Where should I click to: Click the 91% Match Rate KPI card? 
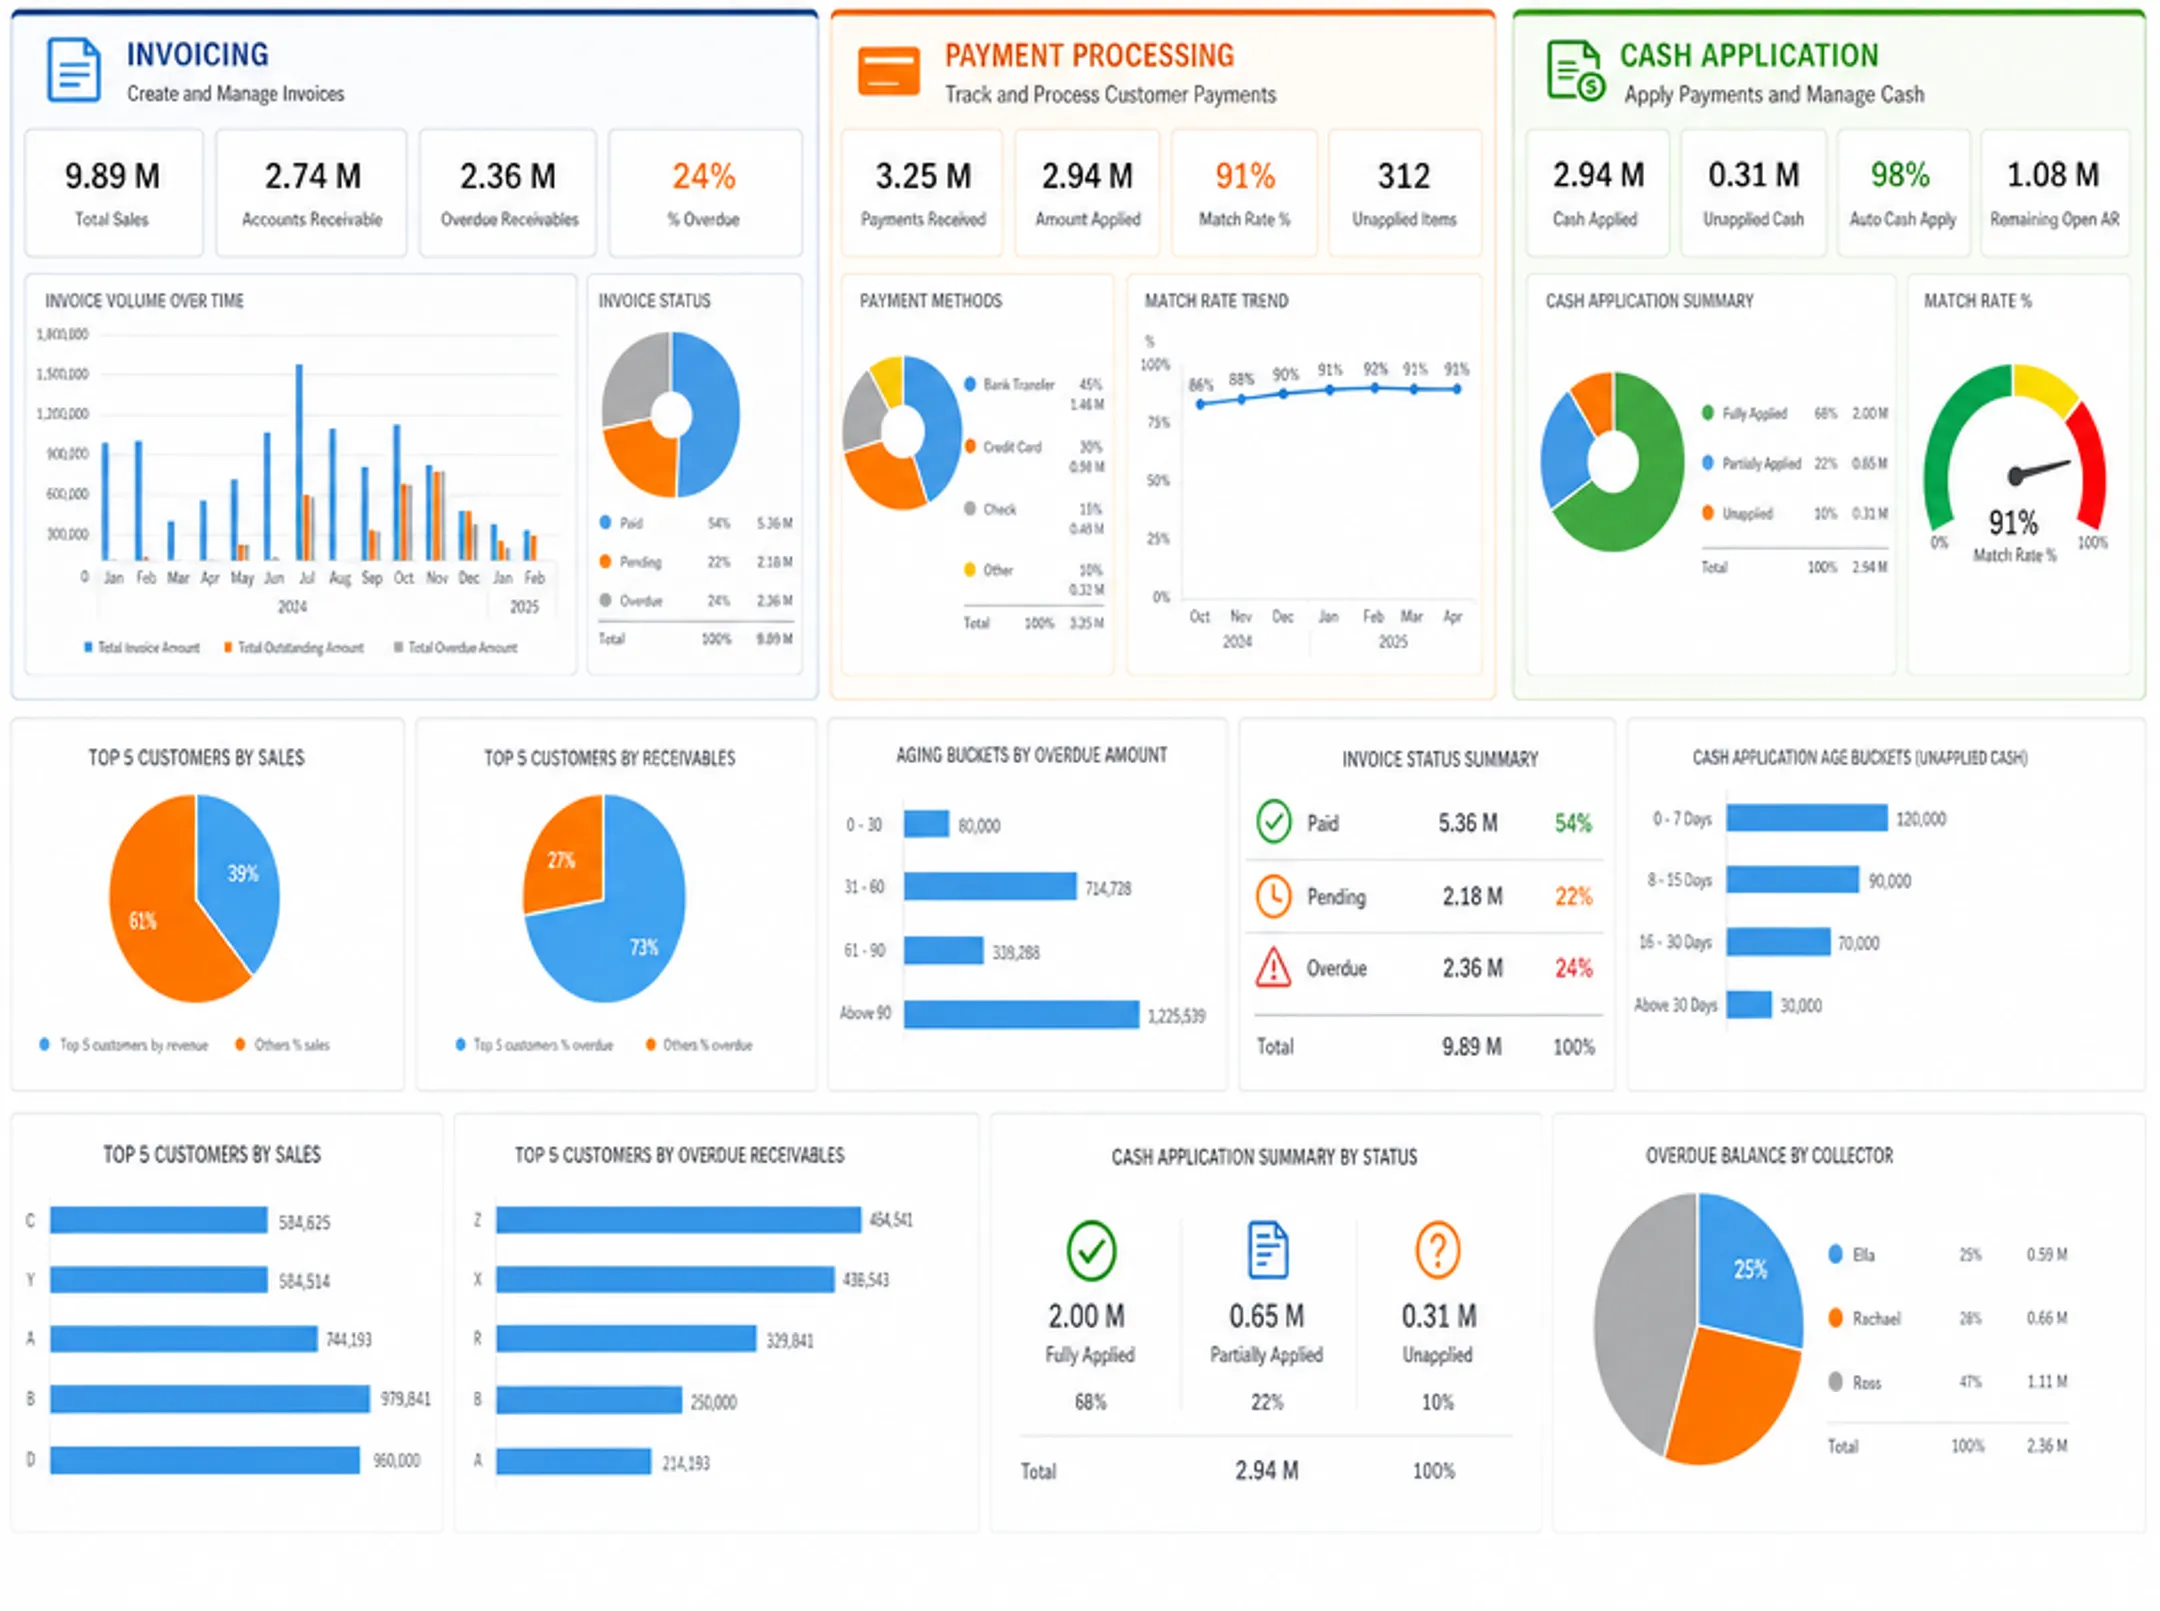pos(1244,192)
